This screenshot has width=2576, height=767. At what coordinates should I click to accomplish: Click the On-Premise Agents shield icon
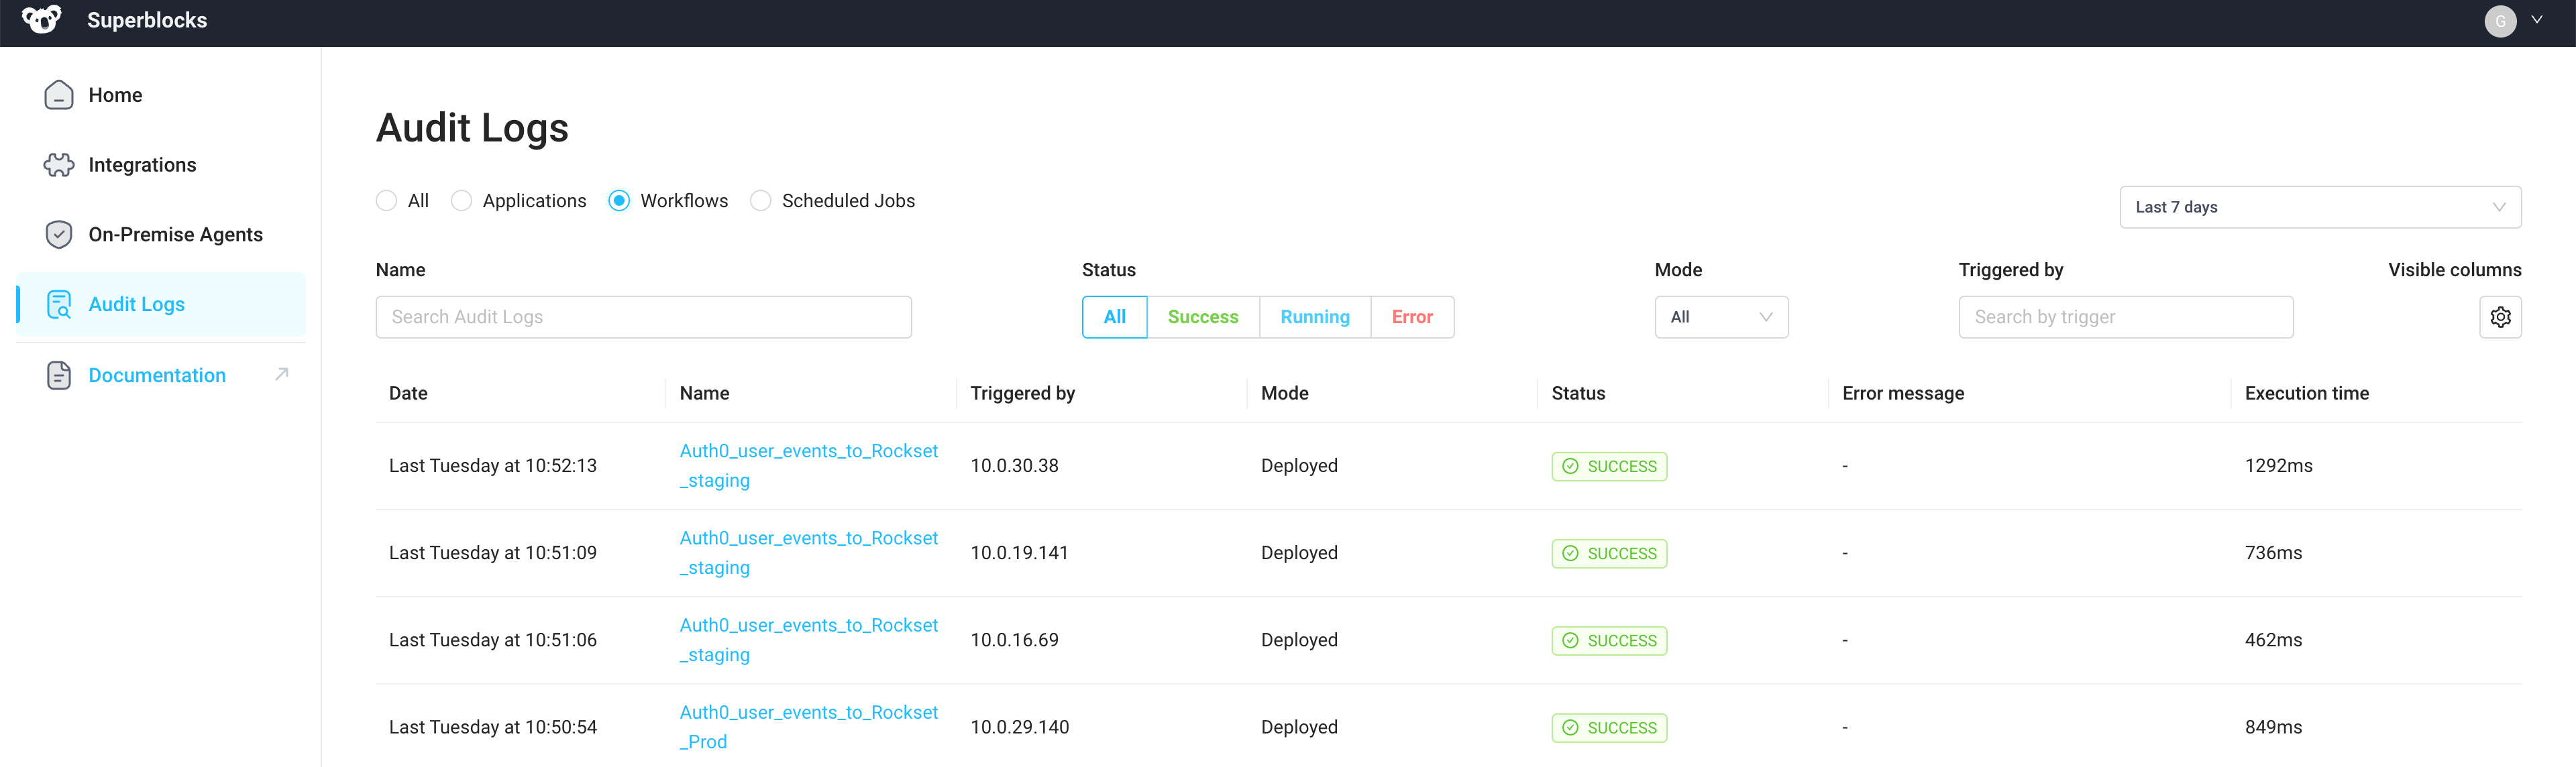click(x=59, y=234)
